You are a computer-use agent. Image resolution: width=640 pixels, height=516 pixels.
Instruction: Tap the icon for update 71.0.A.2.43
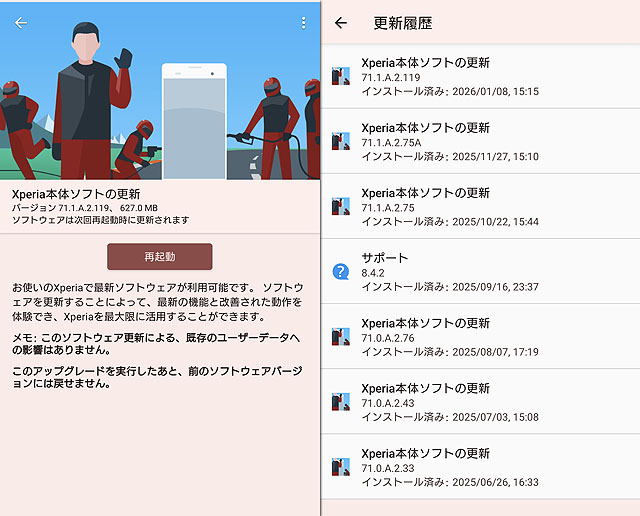[x=341, y=402]
